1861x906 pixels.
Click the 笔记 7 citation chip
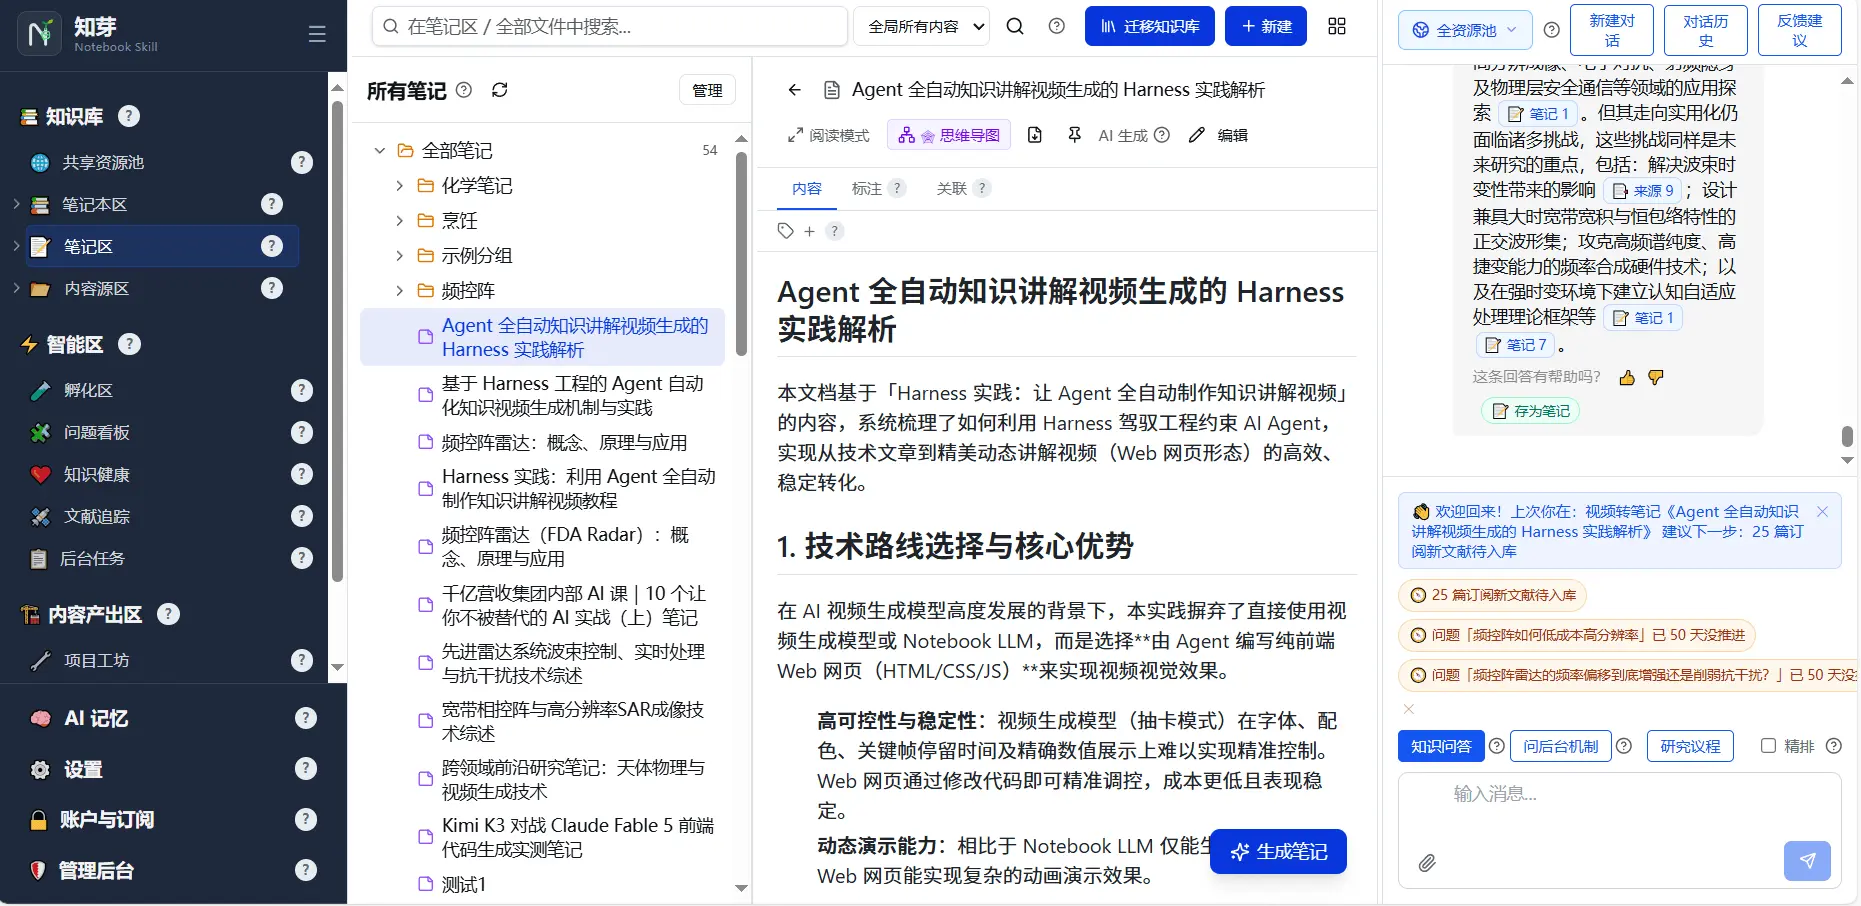[1516, 345]
